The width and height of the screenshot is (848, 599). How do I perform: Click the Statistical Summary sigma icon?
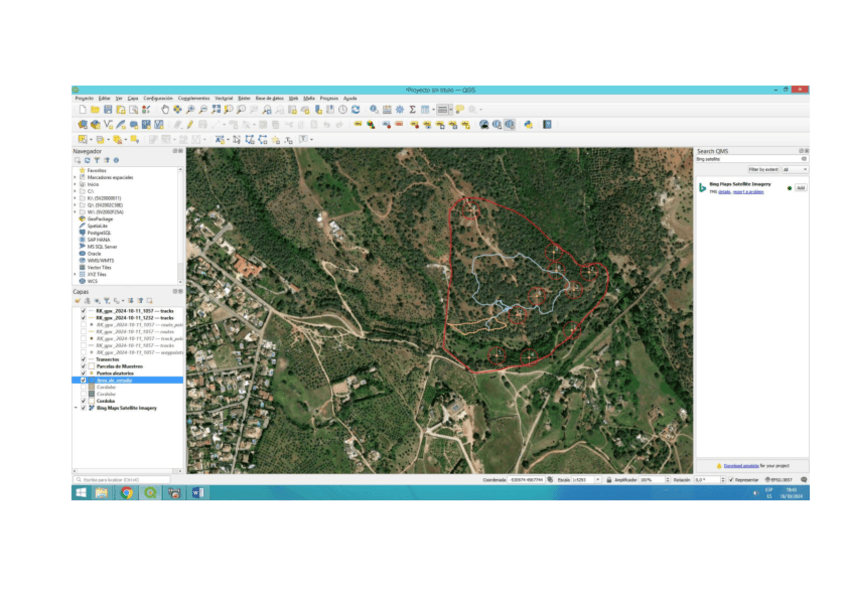tap(411, 109)
